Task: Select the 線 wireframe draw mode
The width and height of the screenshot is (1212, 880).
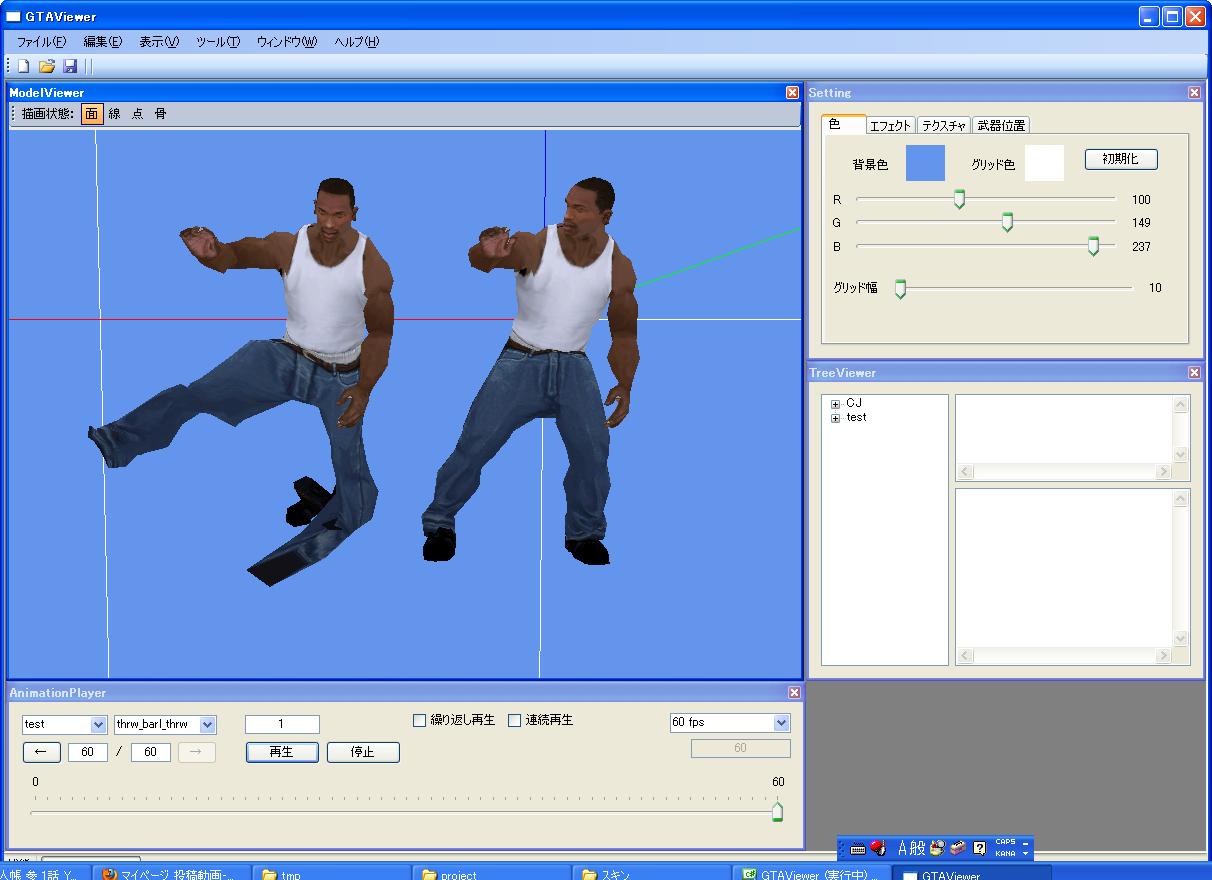Action: (x=114, y=114)
